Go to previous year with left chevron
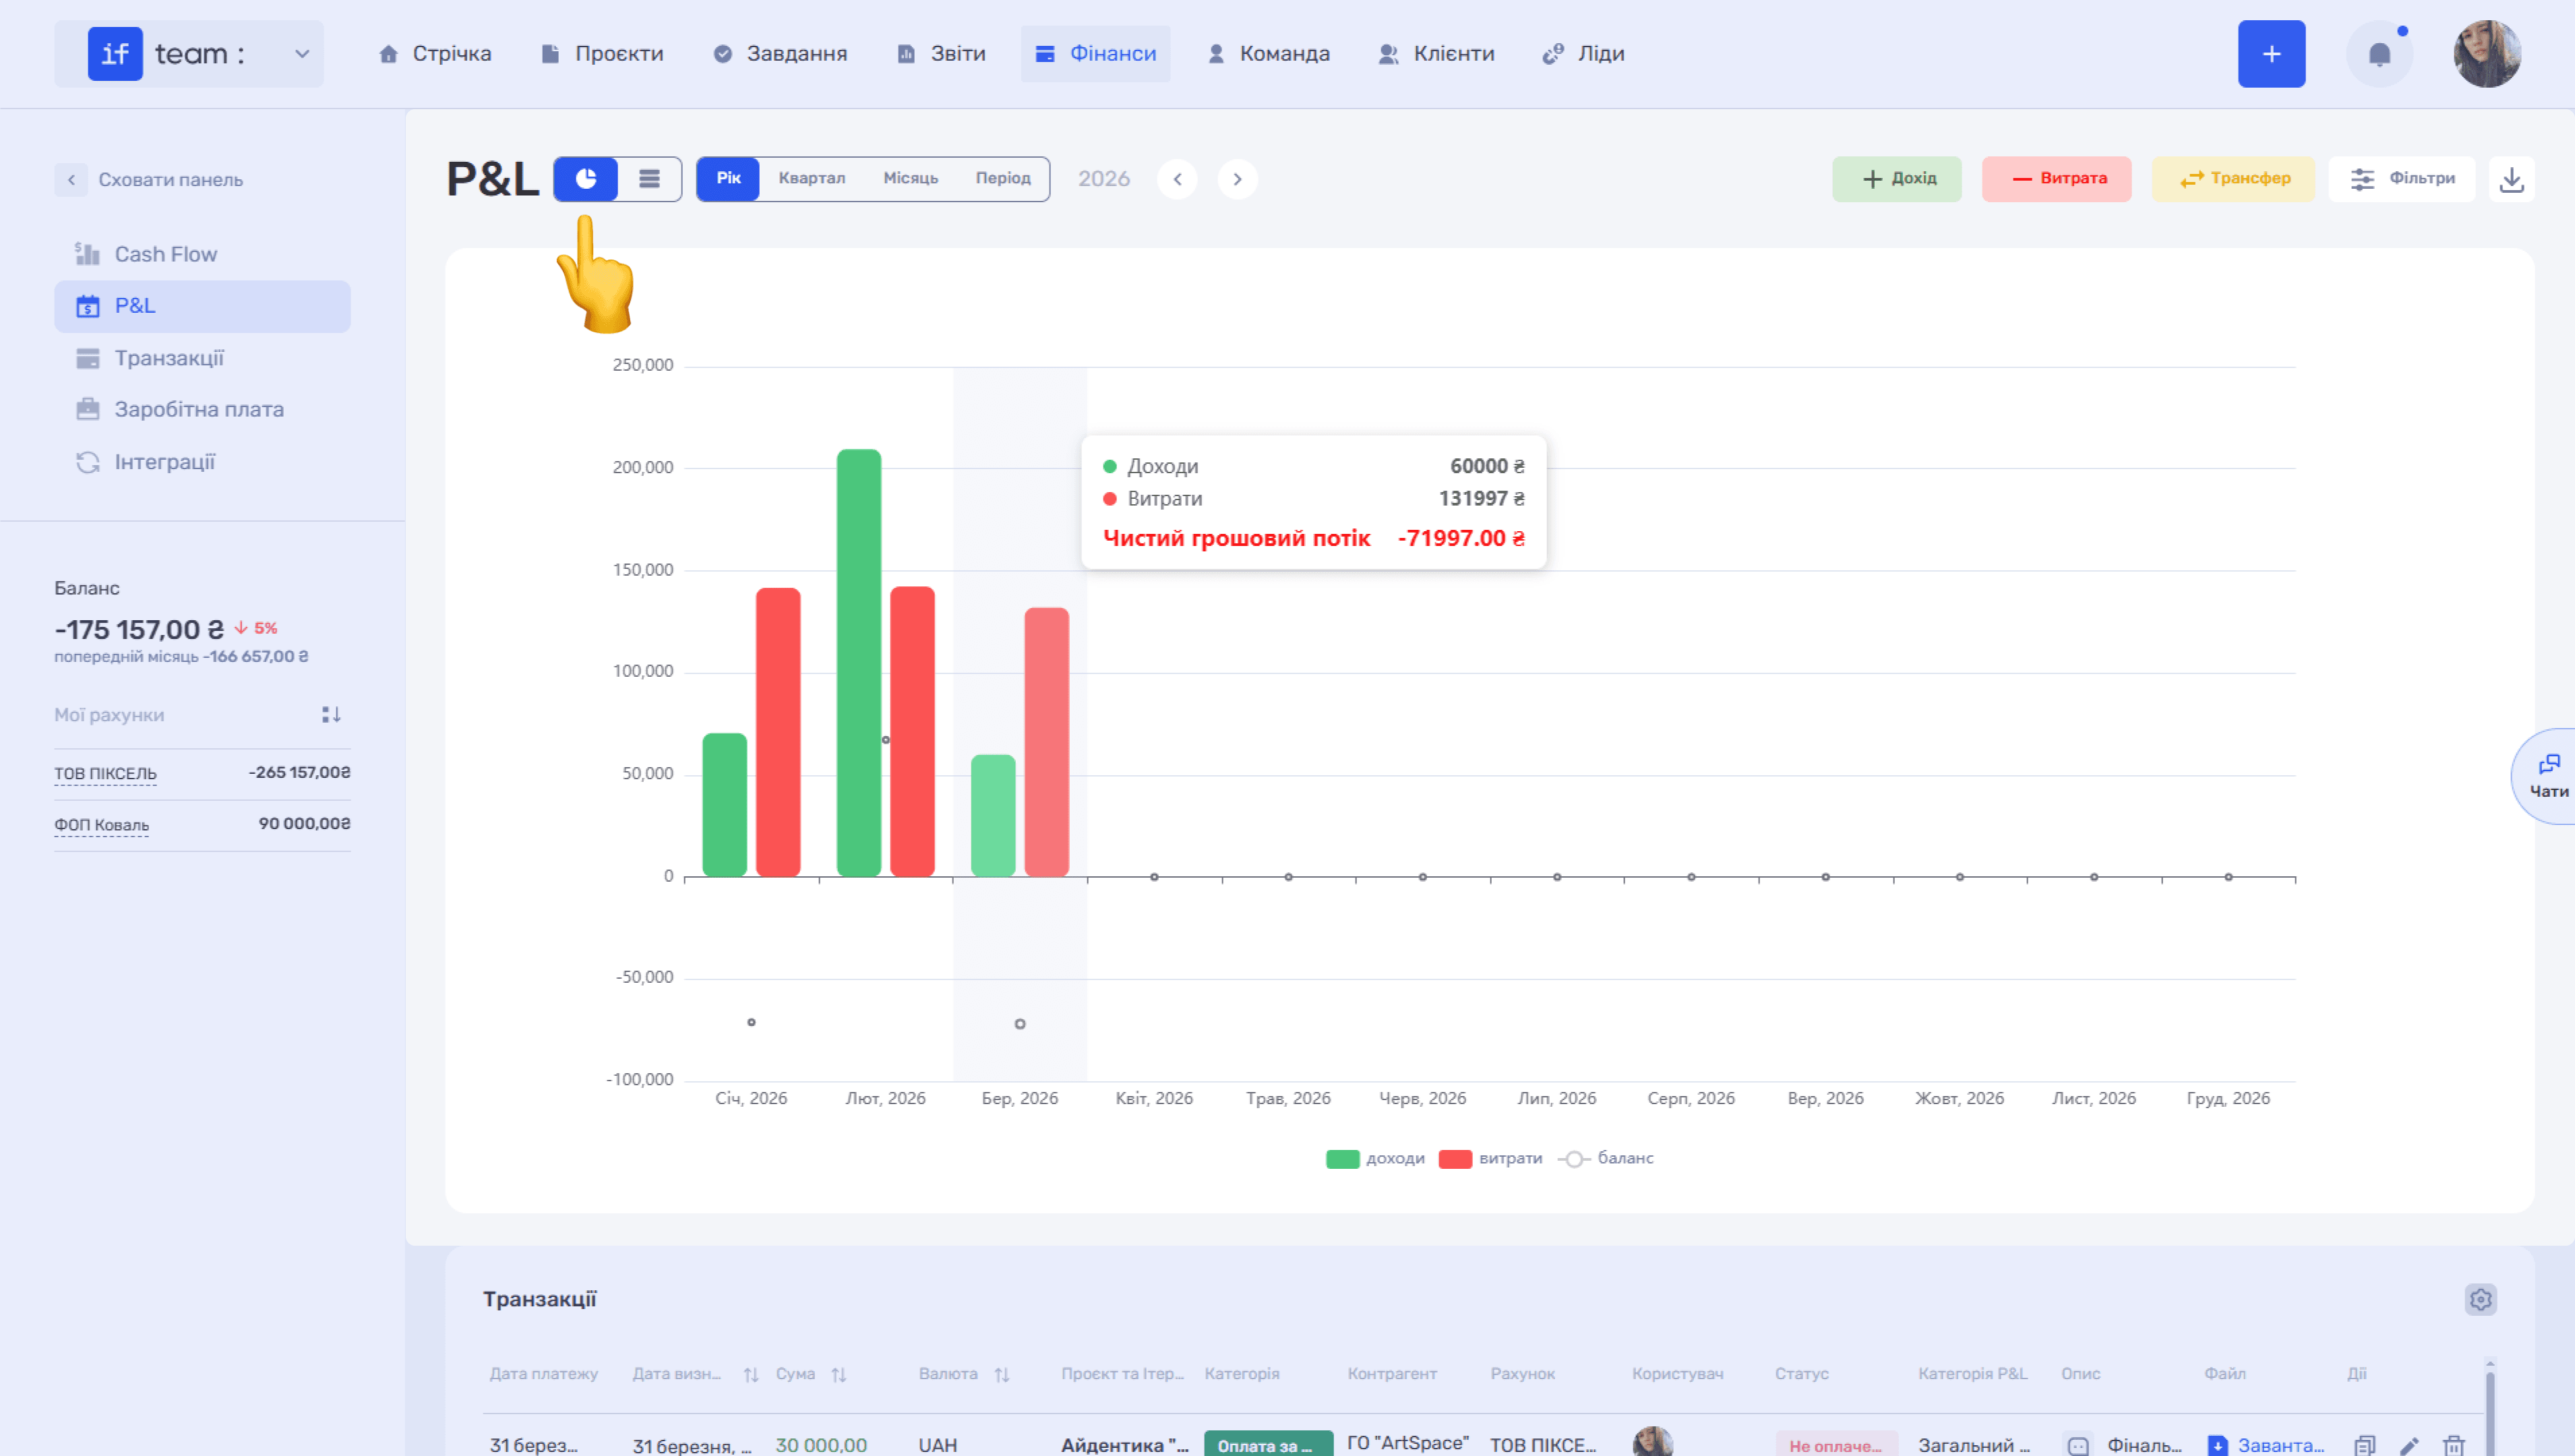Image resolution: width=2575 pixels, height=1456 pixels. coord(1177,179)
